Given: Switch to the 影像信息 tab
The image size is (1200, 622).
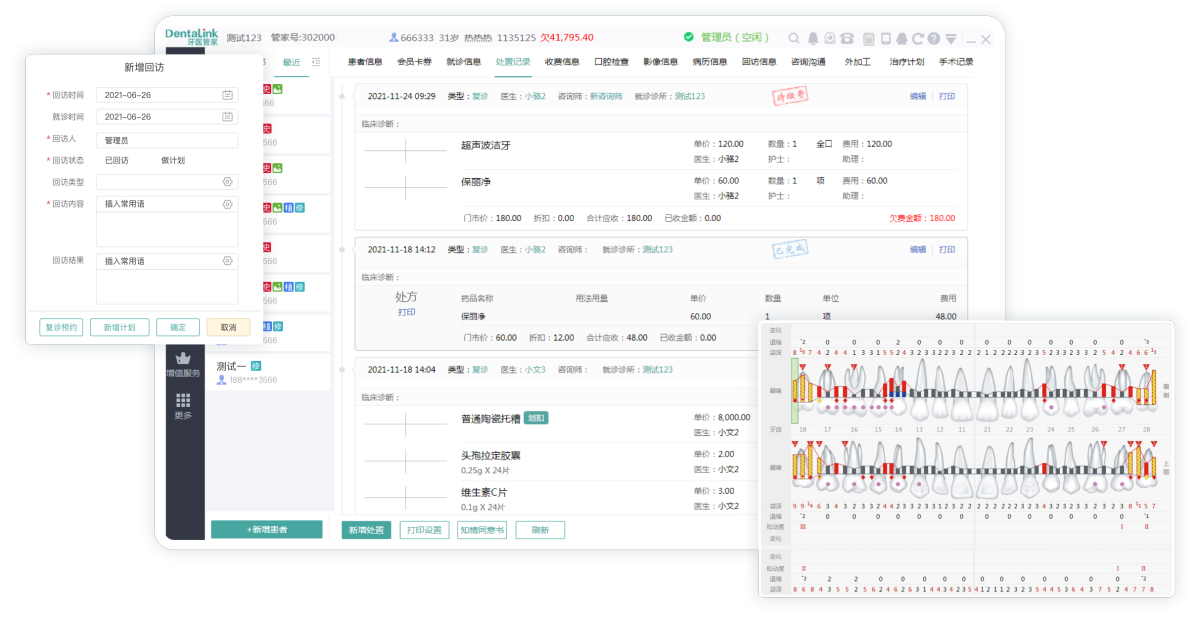Looking at the screenshot, I should point(660,62).
